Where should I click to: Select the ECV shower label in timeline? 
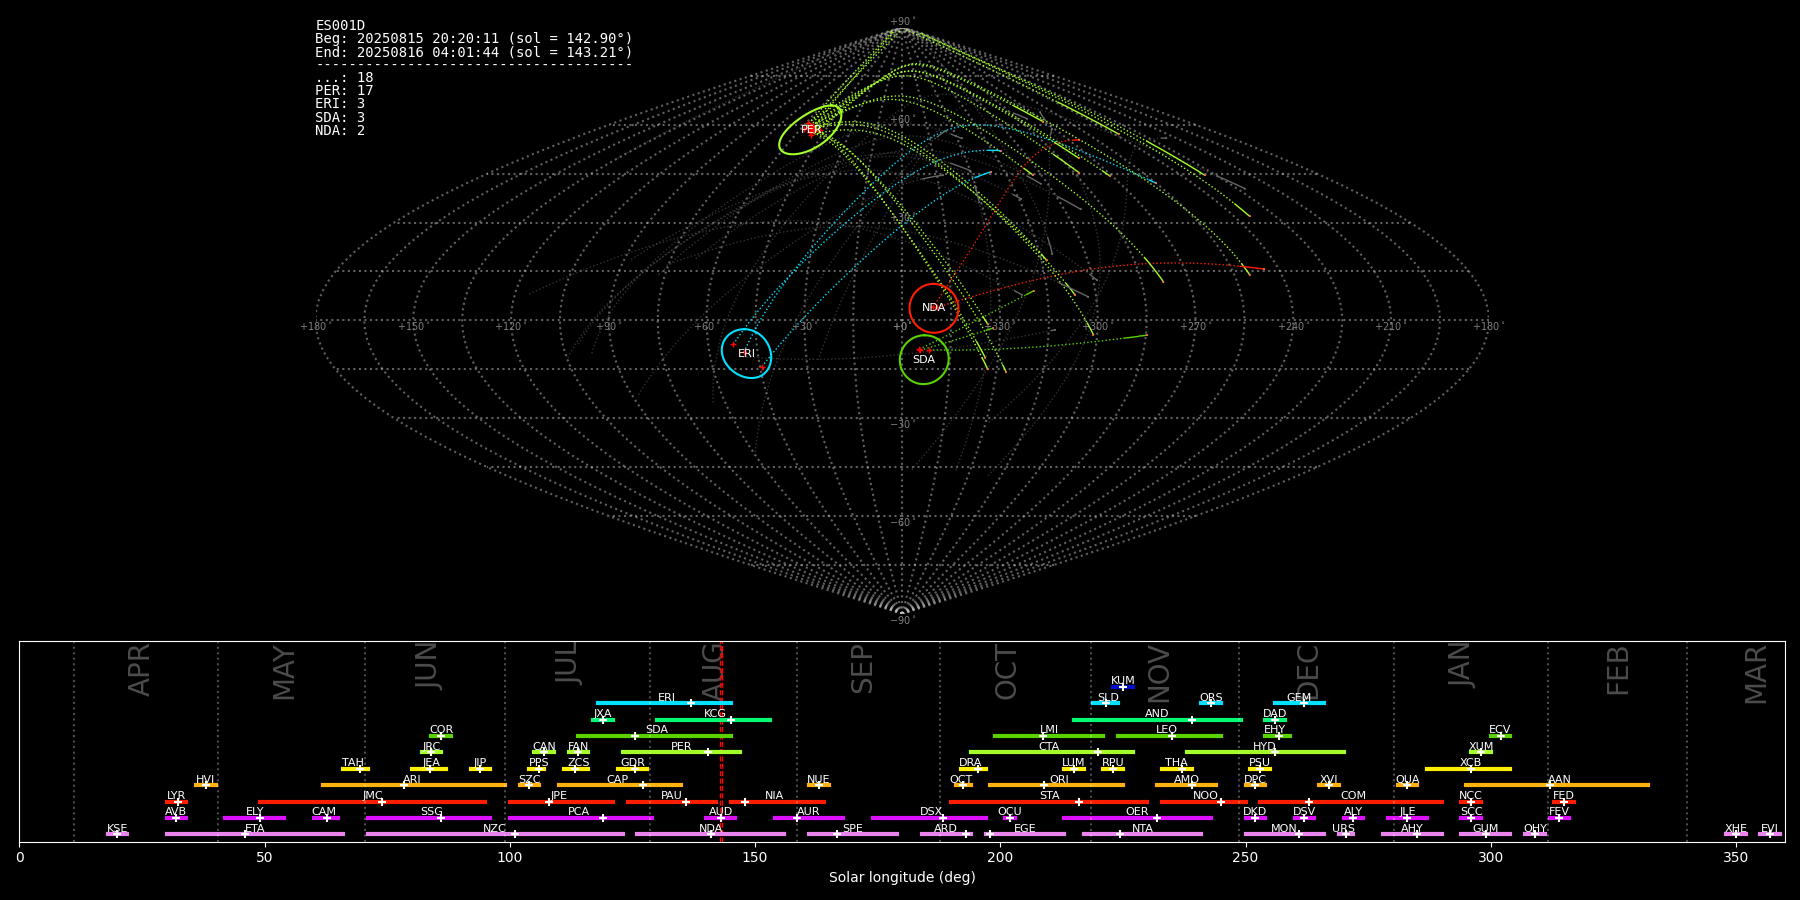1500,730
